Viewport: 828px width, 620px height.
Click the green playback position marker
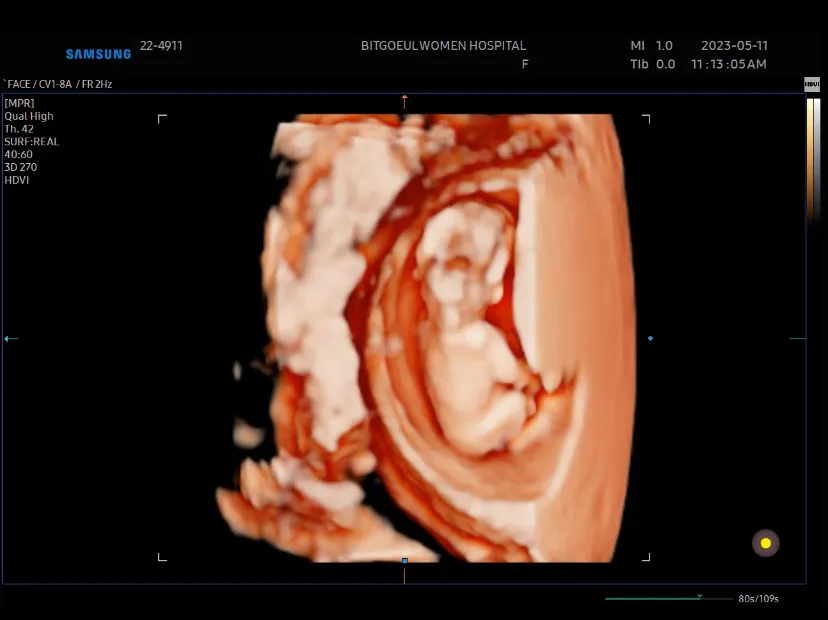click(699, 596)
